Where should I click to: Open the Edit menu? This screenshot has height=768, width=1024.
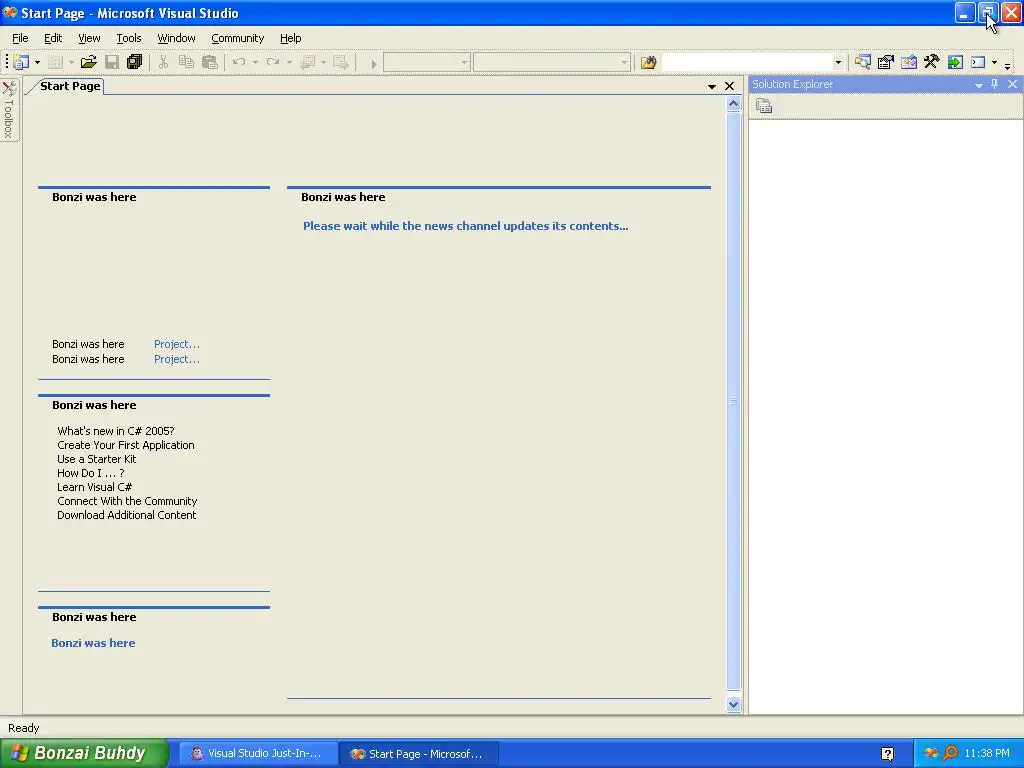(x=53, y=38)
